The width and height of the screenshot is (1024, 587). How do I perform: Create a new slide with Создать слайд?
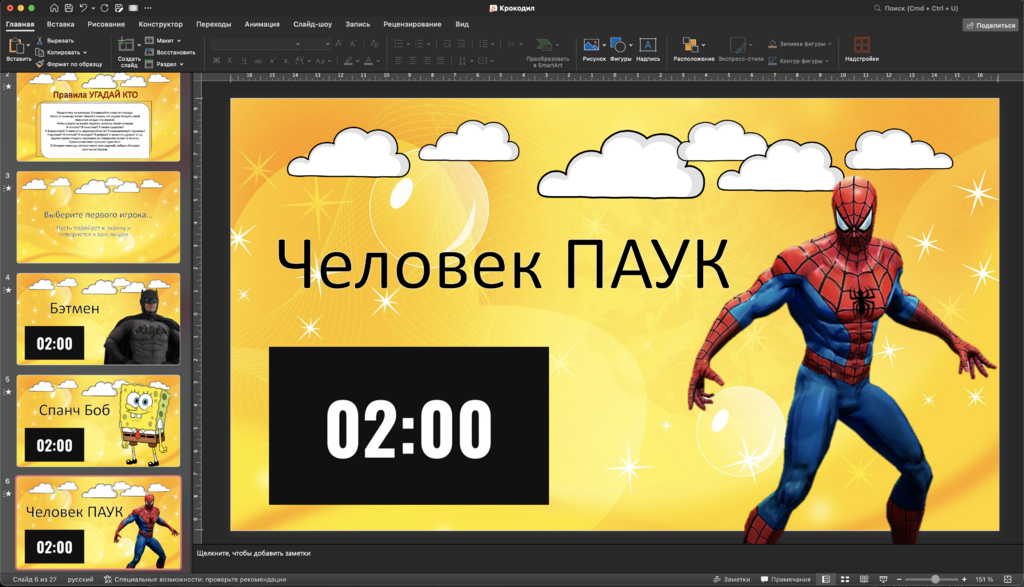coord(128,52)
